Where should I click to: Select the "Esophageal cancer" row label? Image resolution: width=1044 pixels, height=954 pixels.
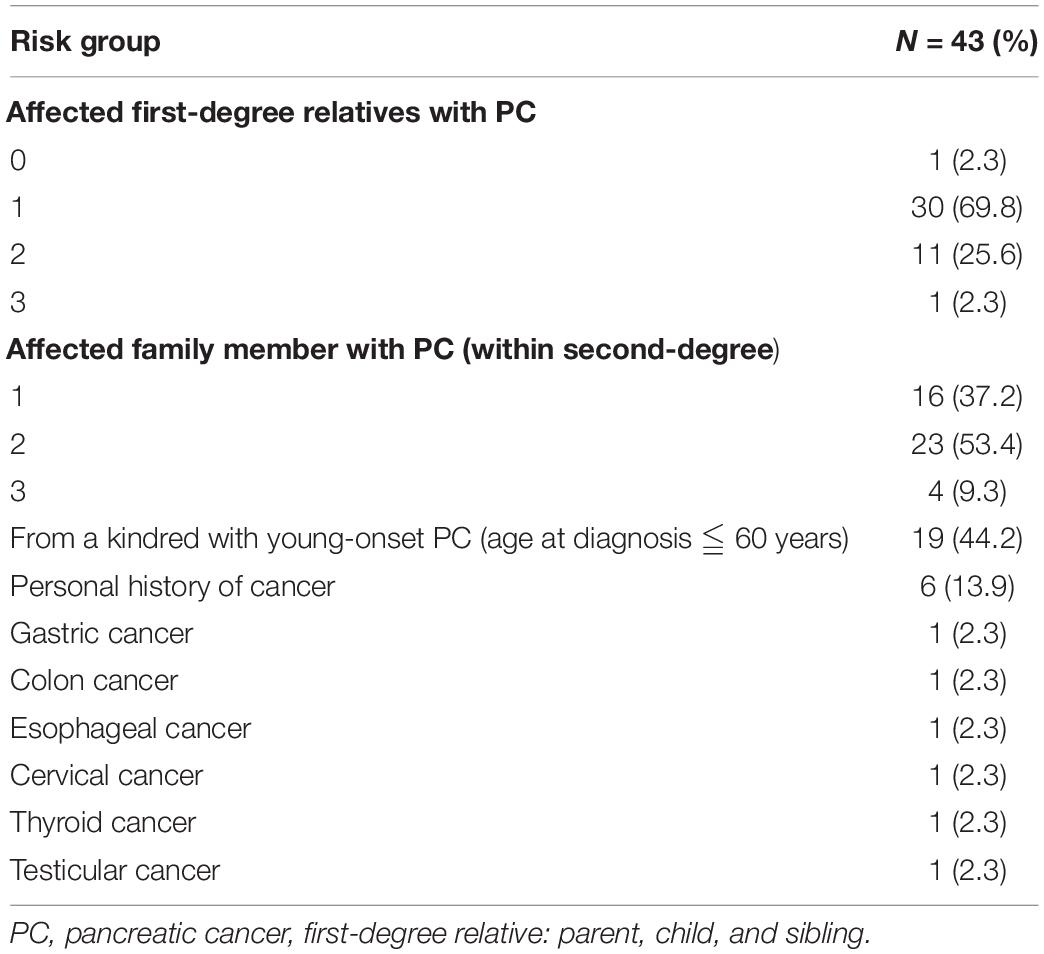(130, 728)
